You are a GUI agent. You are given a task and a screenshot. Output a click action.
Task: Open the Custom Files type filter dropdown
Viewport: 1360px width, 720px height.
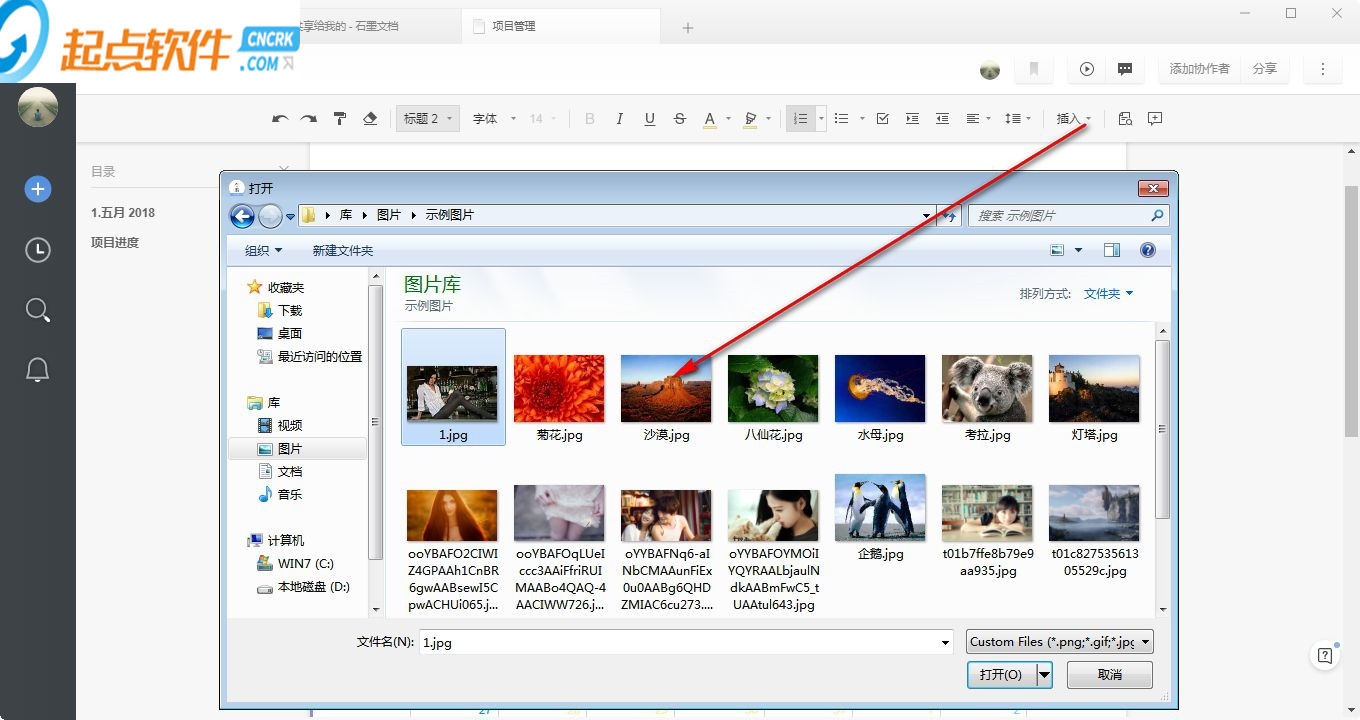tap(1060, 642)
